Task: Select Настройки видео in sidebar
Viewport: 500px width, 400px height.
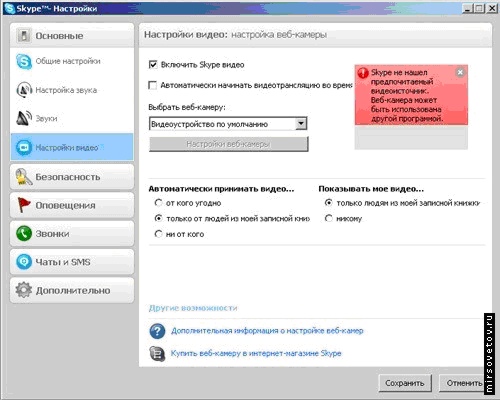Action: tap(72, 147)
